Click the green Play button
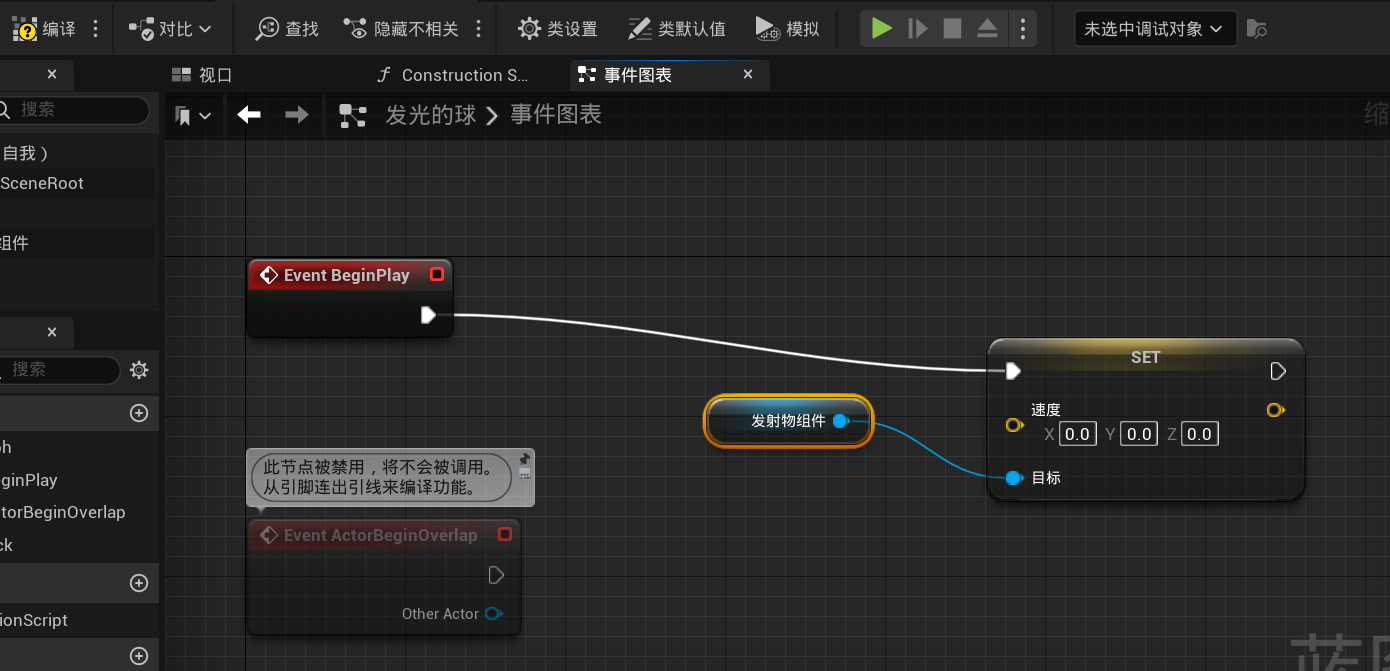 881,28
